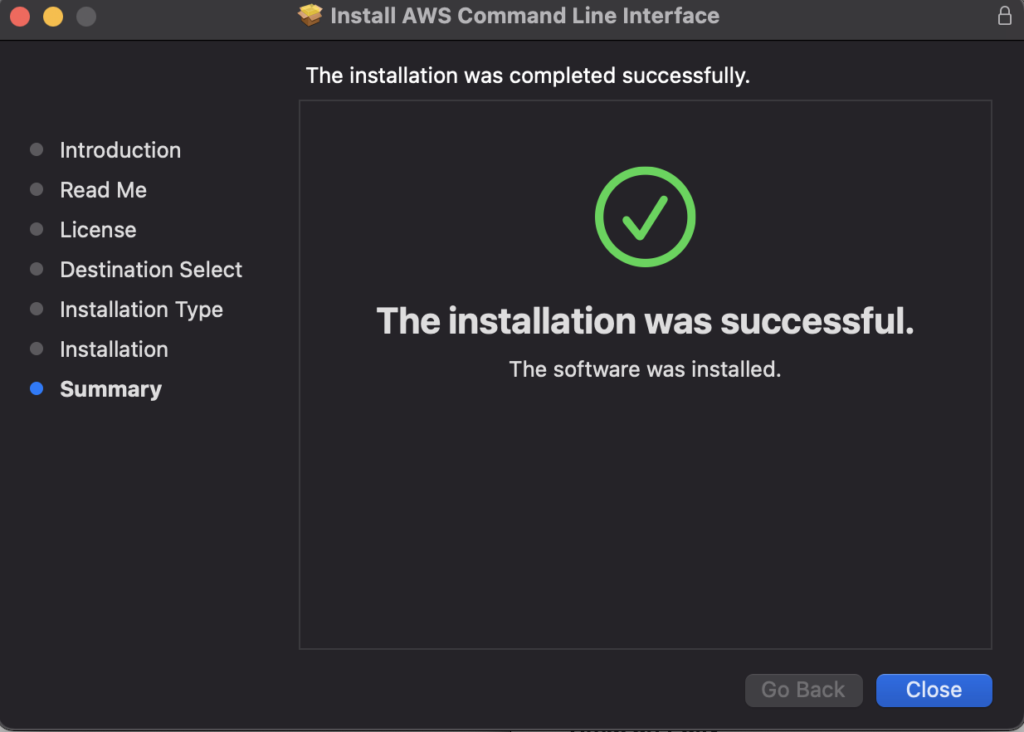
Task: Click the blue dot beside Summary
Action: click(36, 389)
